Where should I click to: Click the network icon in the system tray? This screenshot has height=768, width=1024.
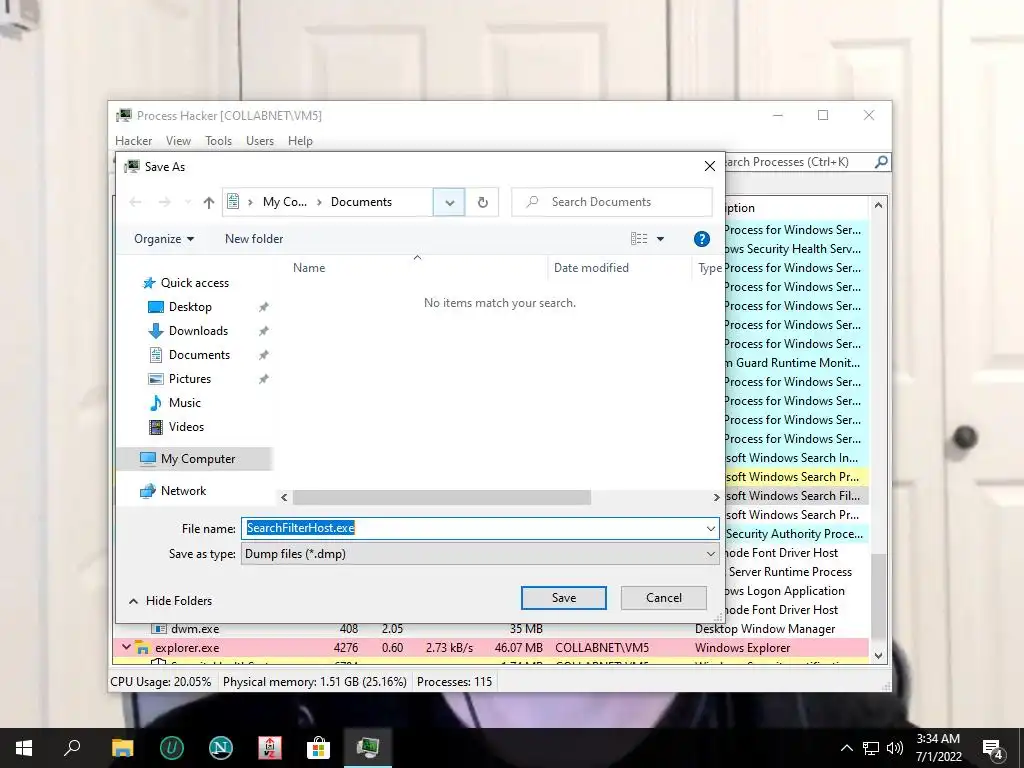coord(871,748)
